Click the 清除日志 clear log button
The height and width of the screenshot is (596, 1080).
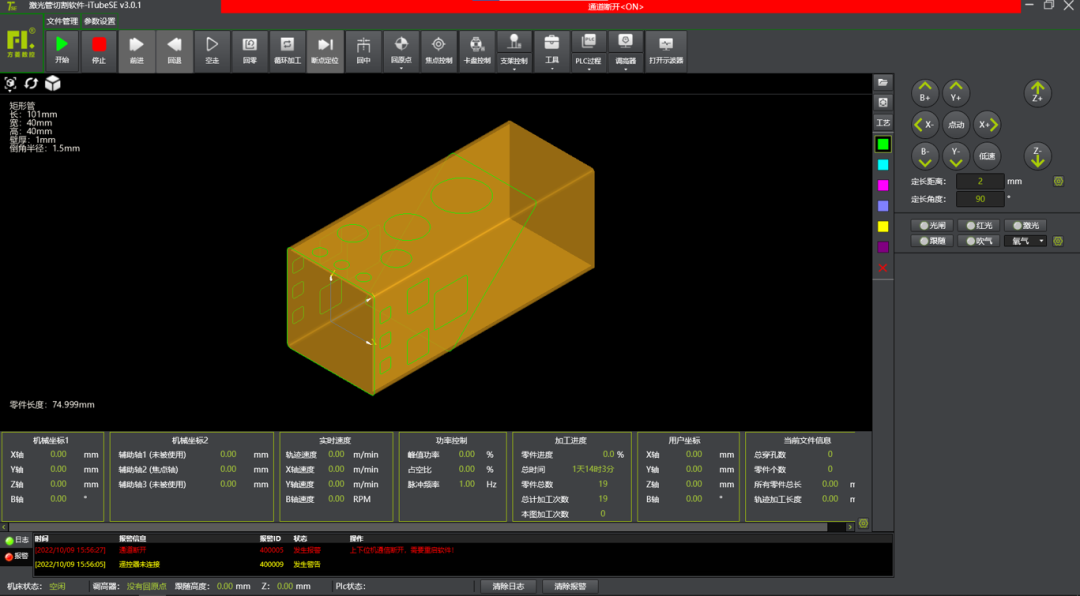coord(508,586)
